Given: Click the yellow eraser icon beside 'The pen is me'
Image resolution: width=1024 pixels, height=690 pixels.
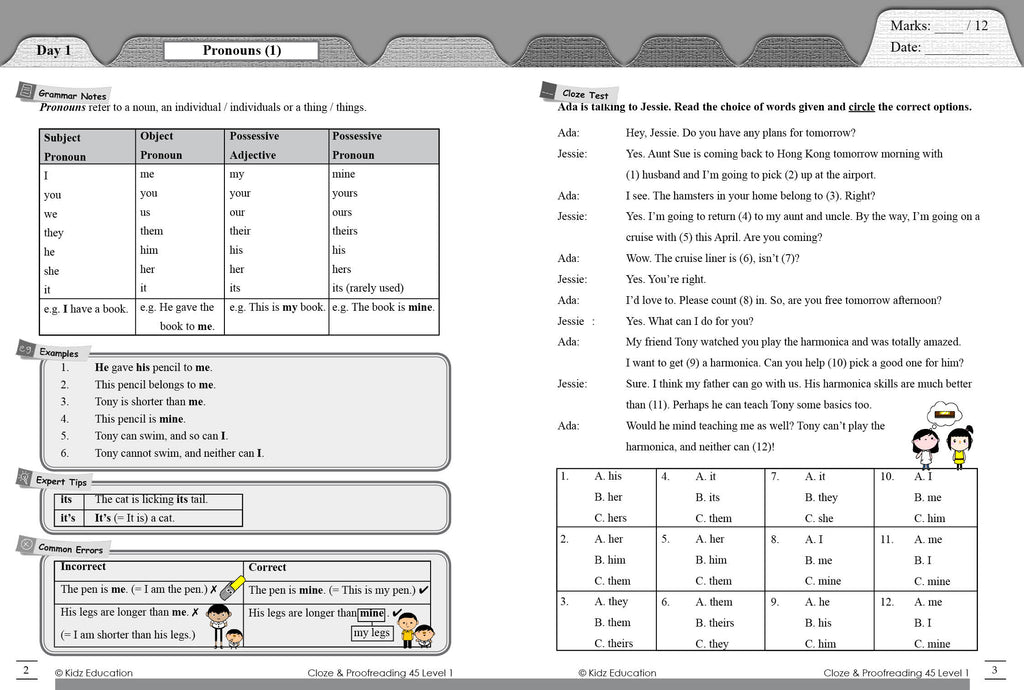Looking at the screenshot, I should [232, 588].
